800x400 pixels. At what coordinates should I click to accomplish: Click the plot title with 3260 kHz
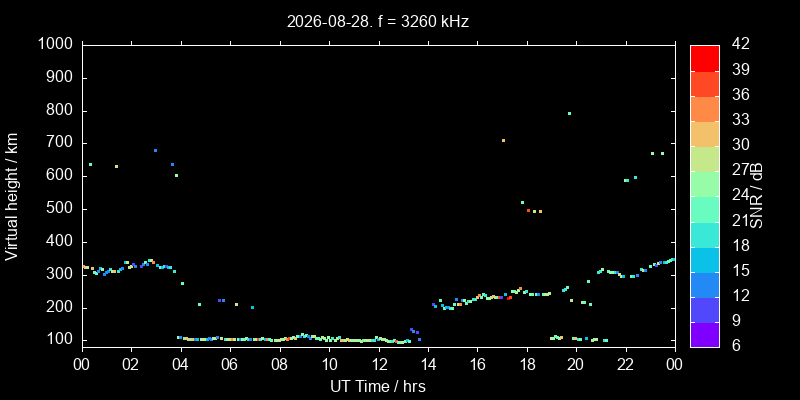point(378,22)
